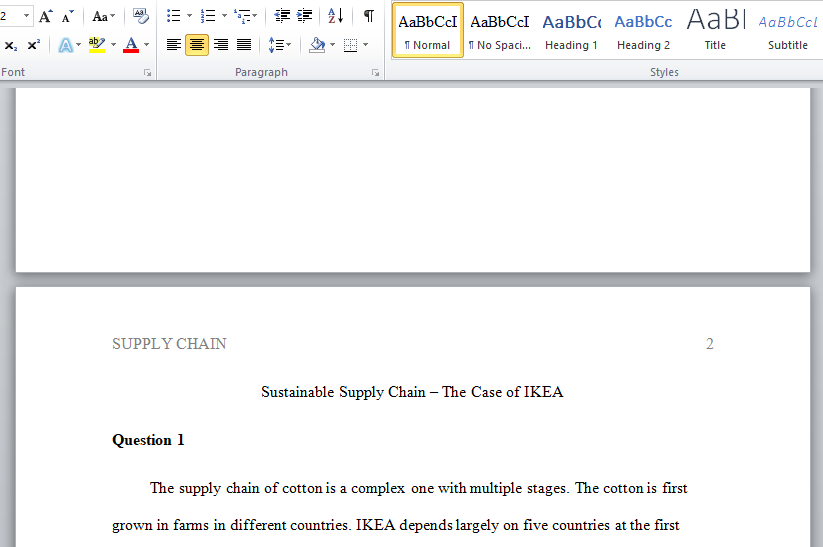The image size is (823, 547).
Task: Click the word IKEA in the body paragraph
Action: tap(375, 525)
